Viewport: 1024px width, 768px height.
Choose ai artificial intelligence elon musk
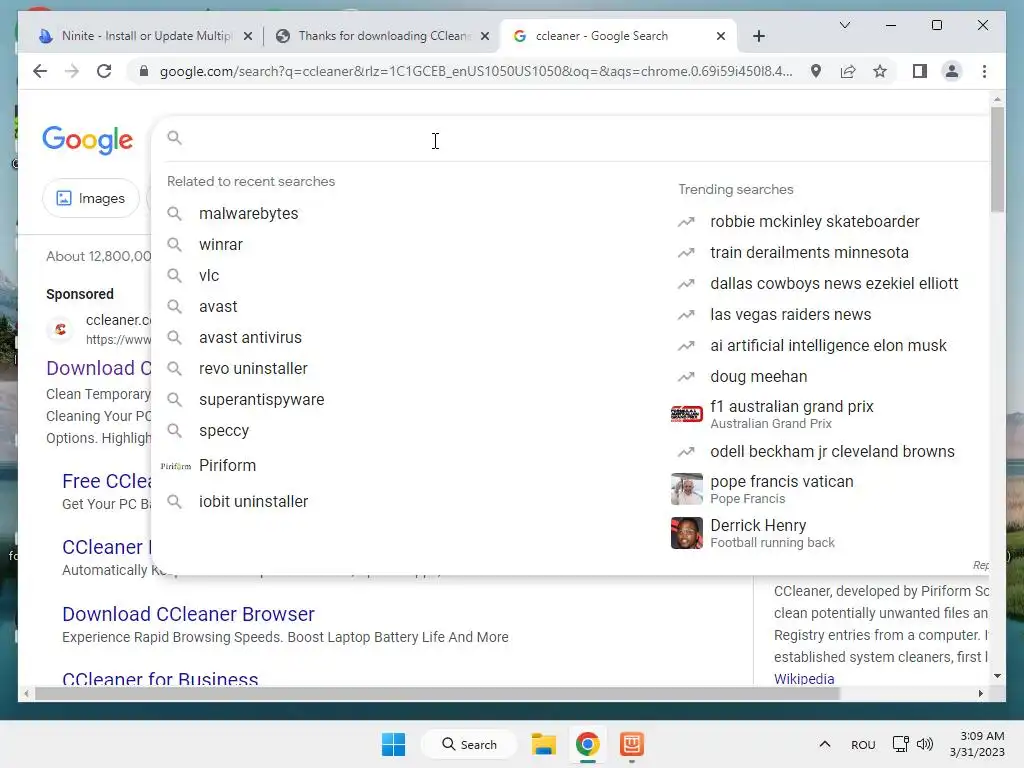(x=828, y=345)
